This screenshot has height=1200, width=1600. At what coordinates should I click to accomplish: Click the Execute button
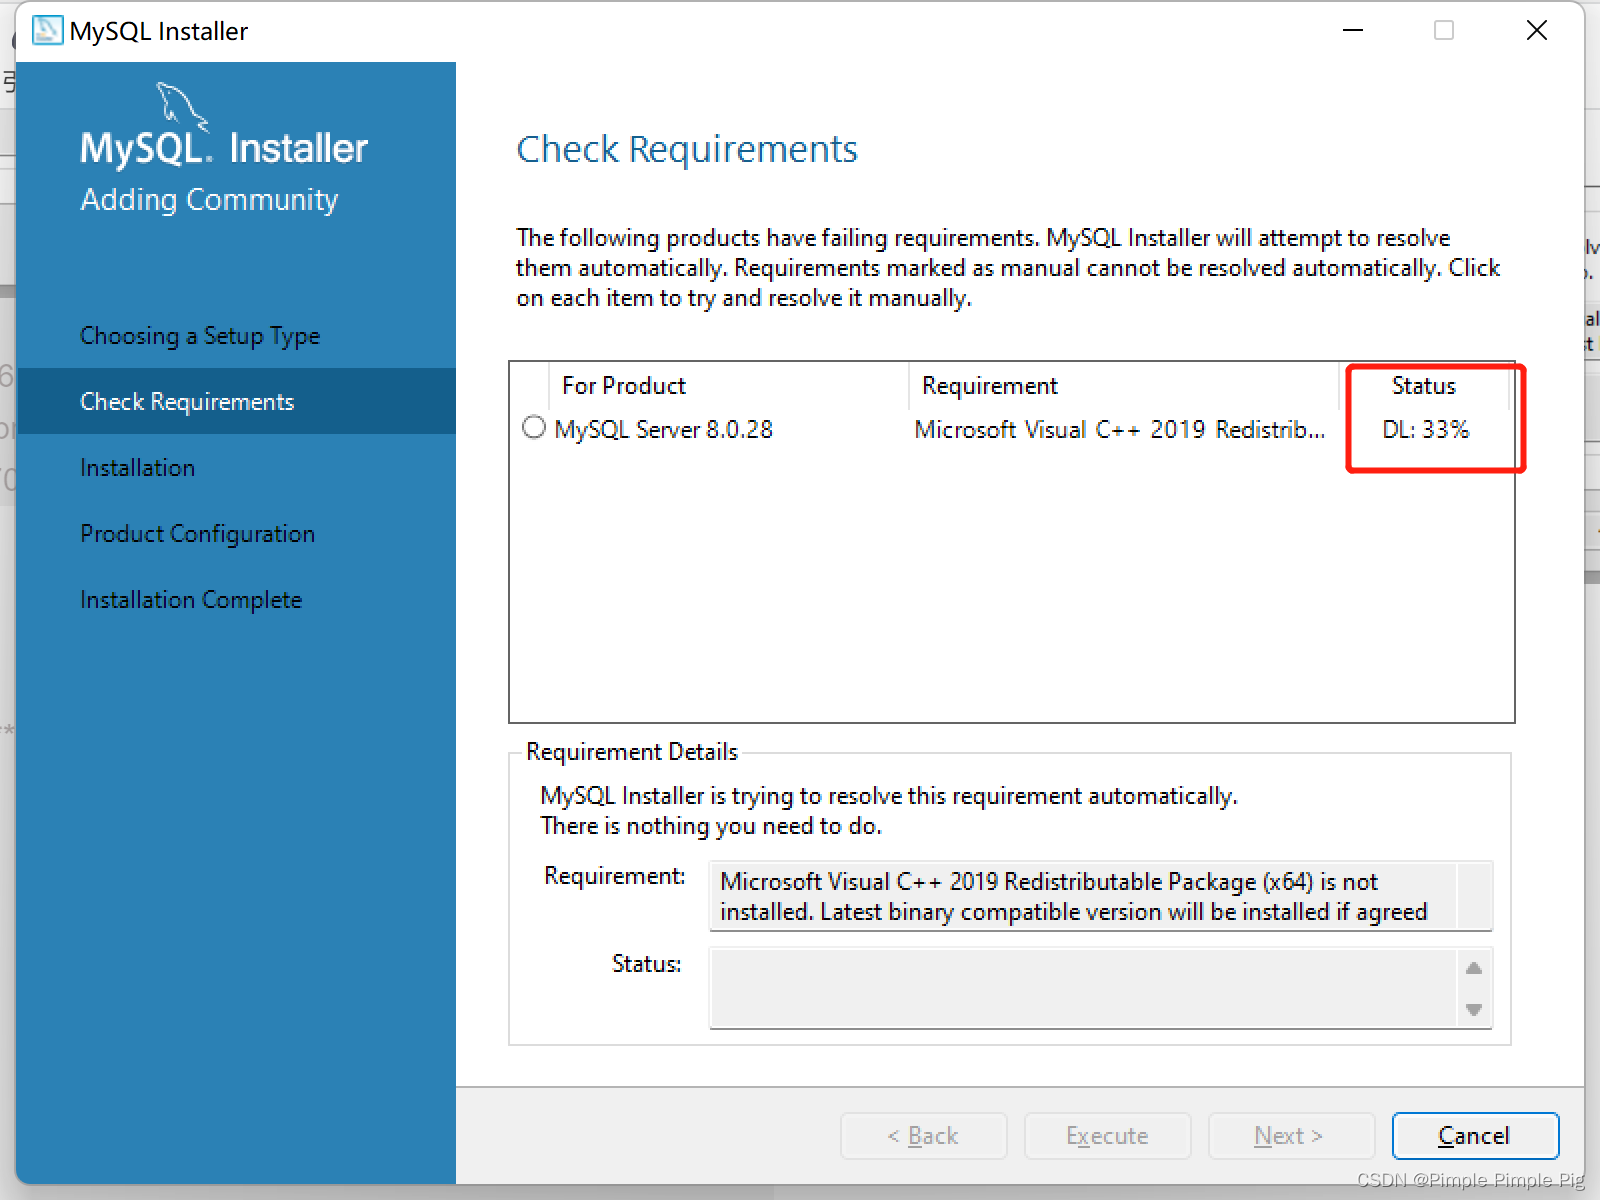(1108, 1136)
